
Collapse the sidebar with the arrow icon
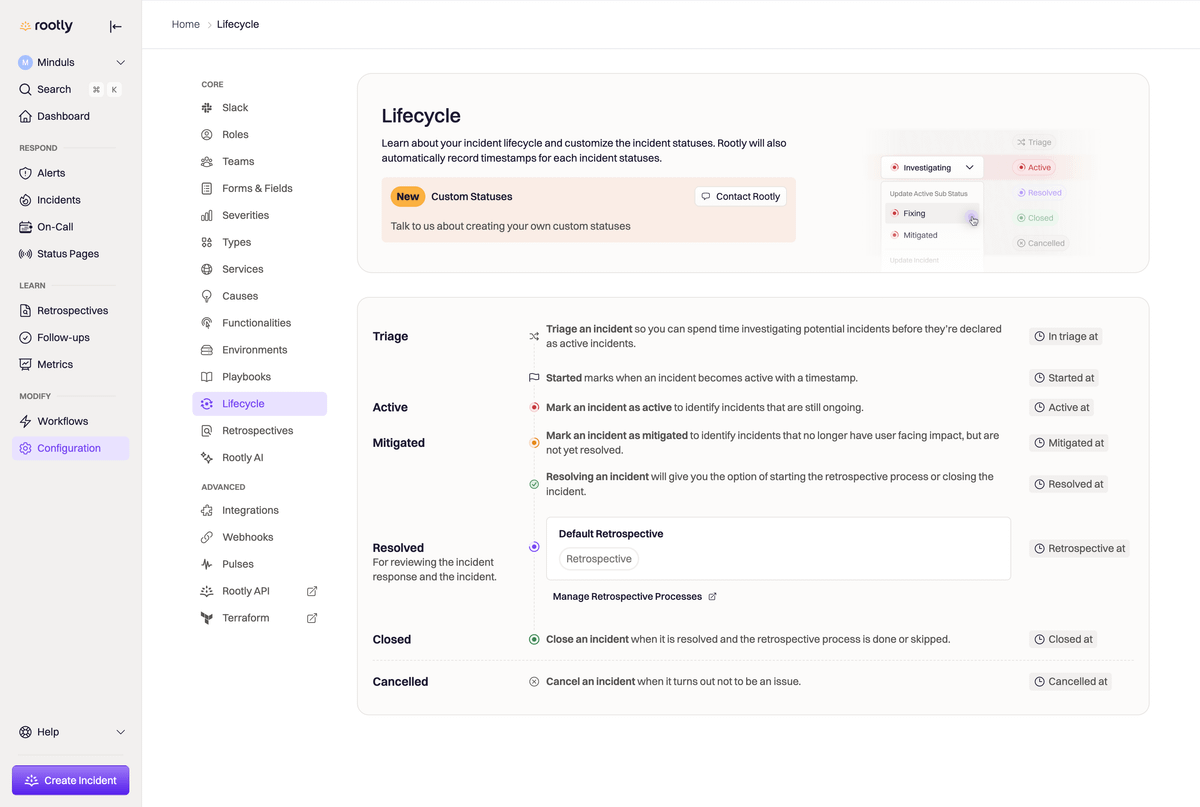coord(116,27)
